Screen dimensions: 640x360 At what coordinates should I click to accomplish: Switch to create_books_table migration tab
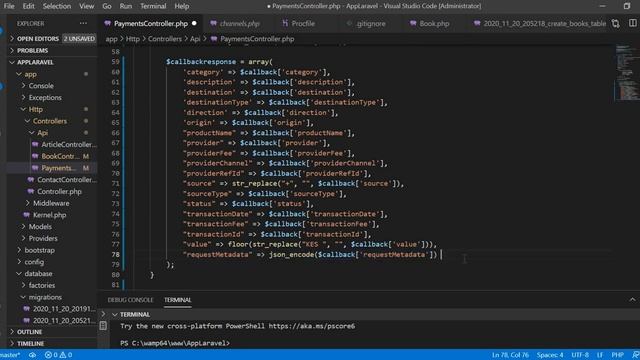point(544,24)
